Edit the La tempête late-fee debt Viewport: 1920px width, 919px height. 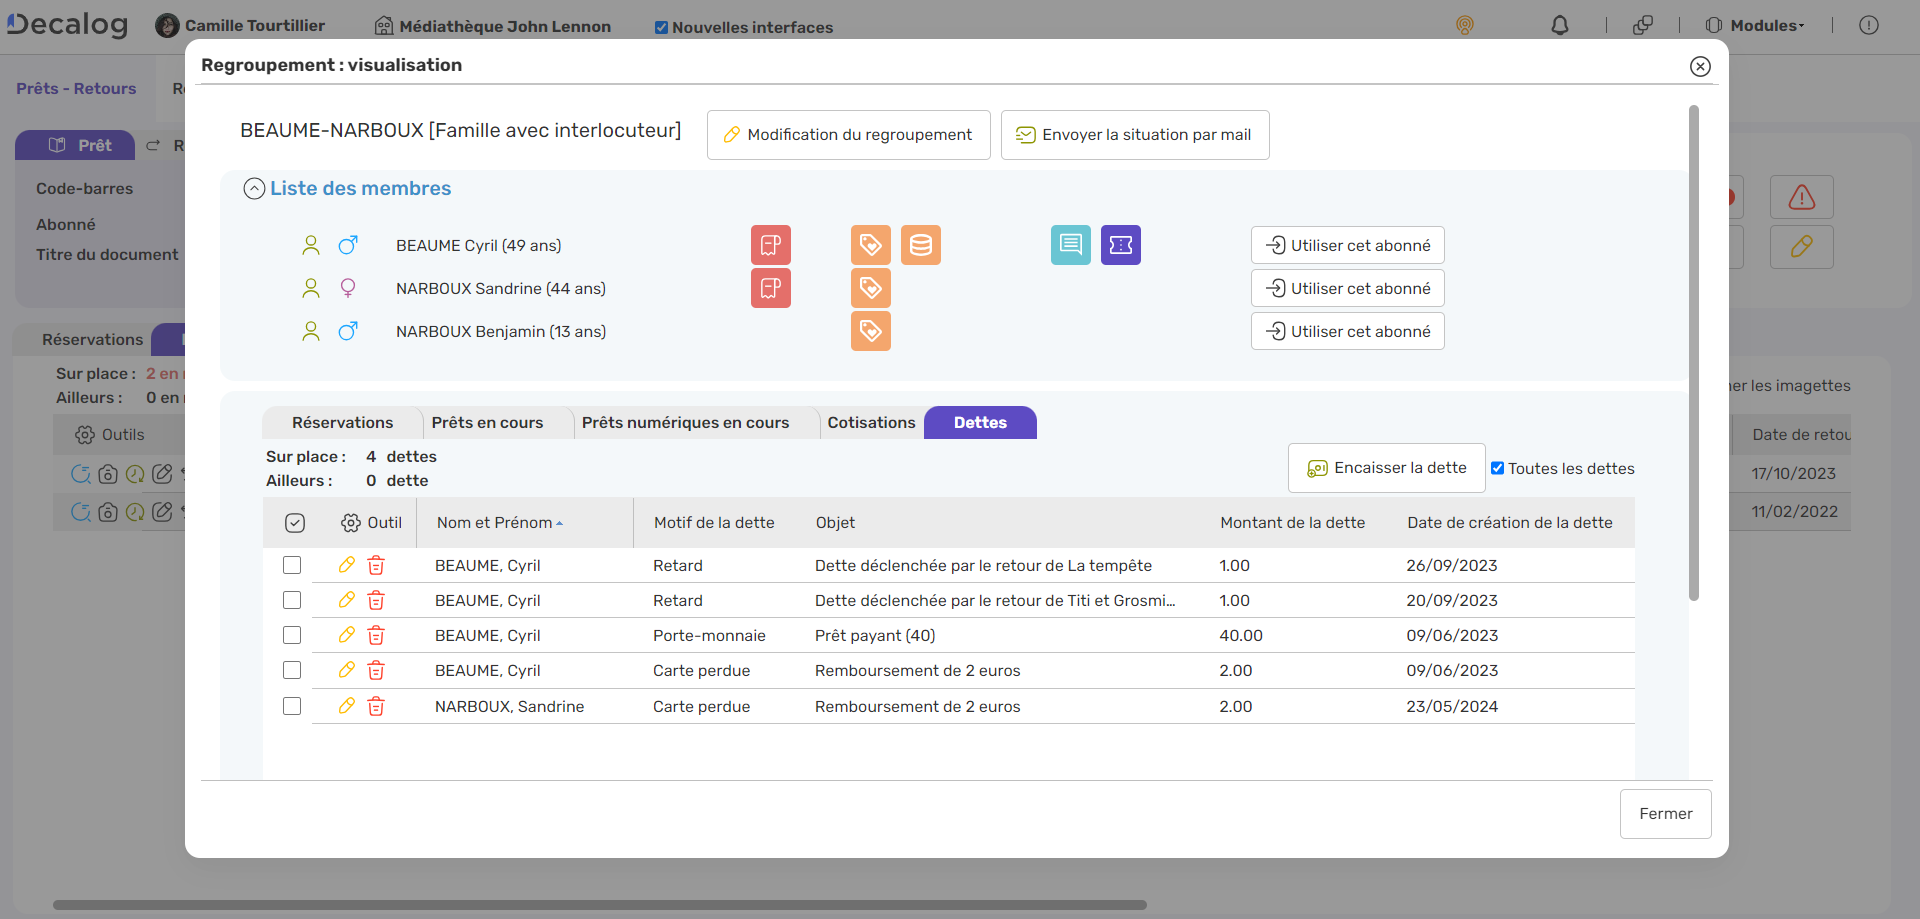coord(347,565)
